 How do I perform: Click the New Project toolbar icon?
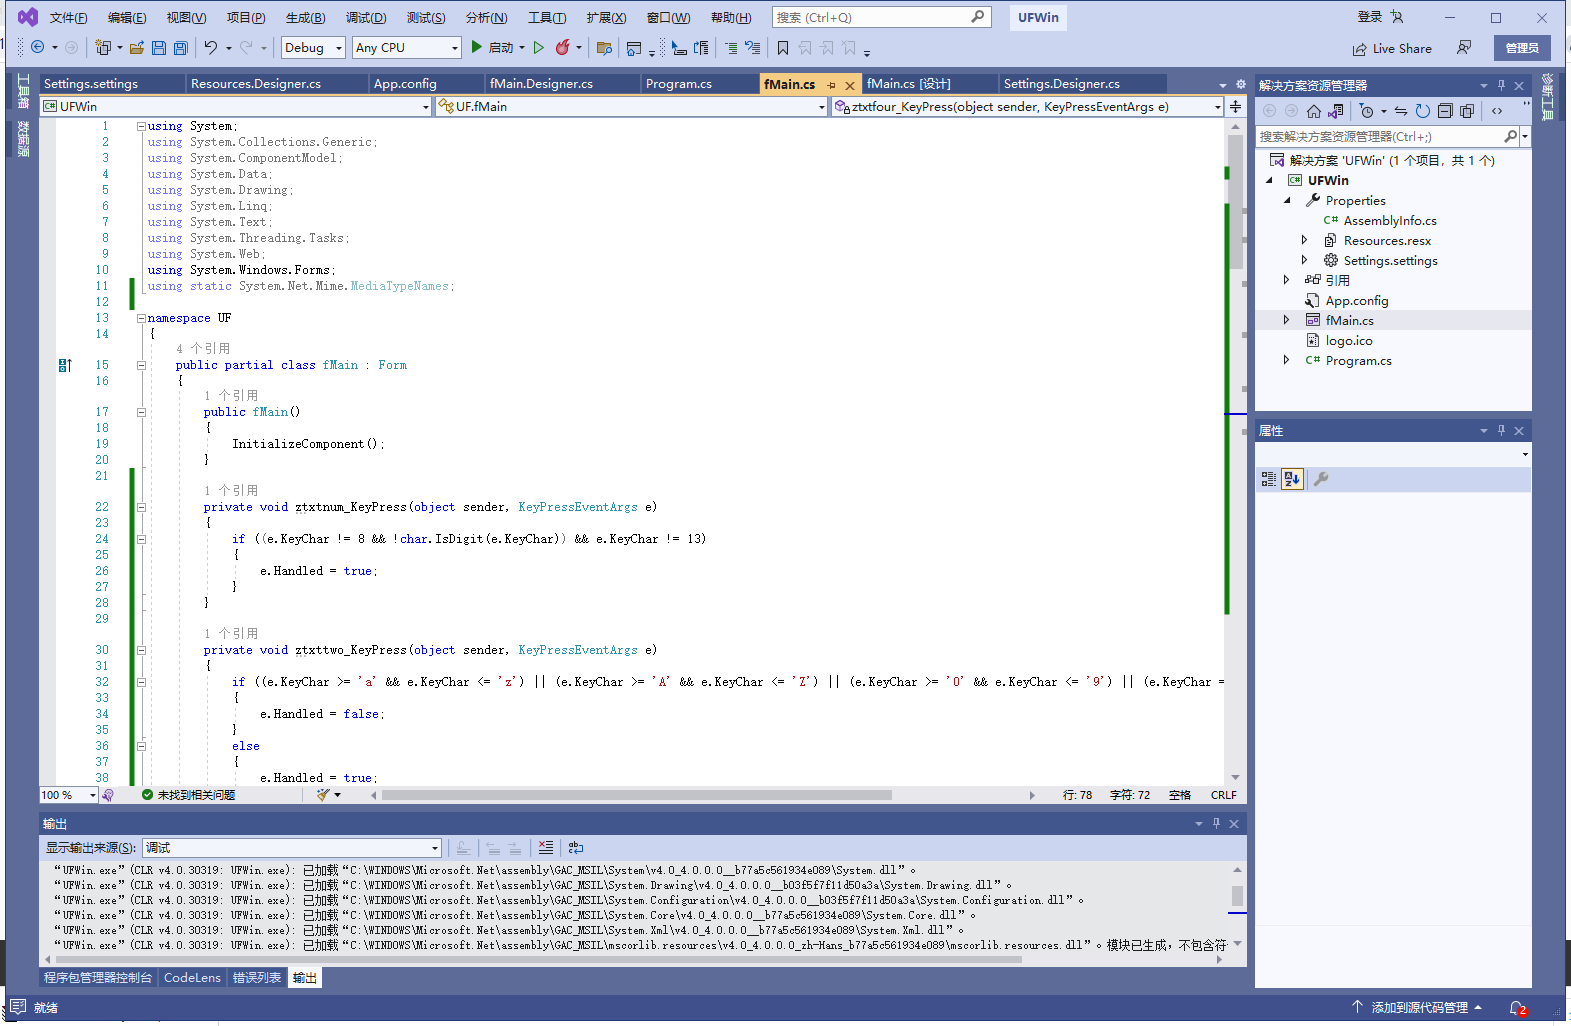tap(102, 47)
